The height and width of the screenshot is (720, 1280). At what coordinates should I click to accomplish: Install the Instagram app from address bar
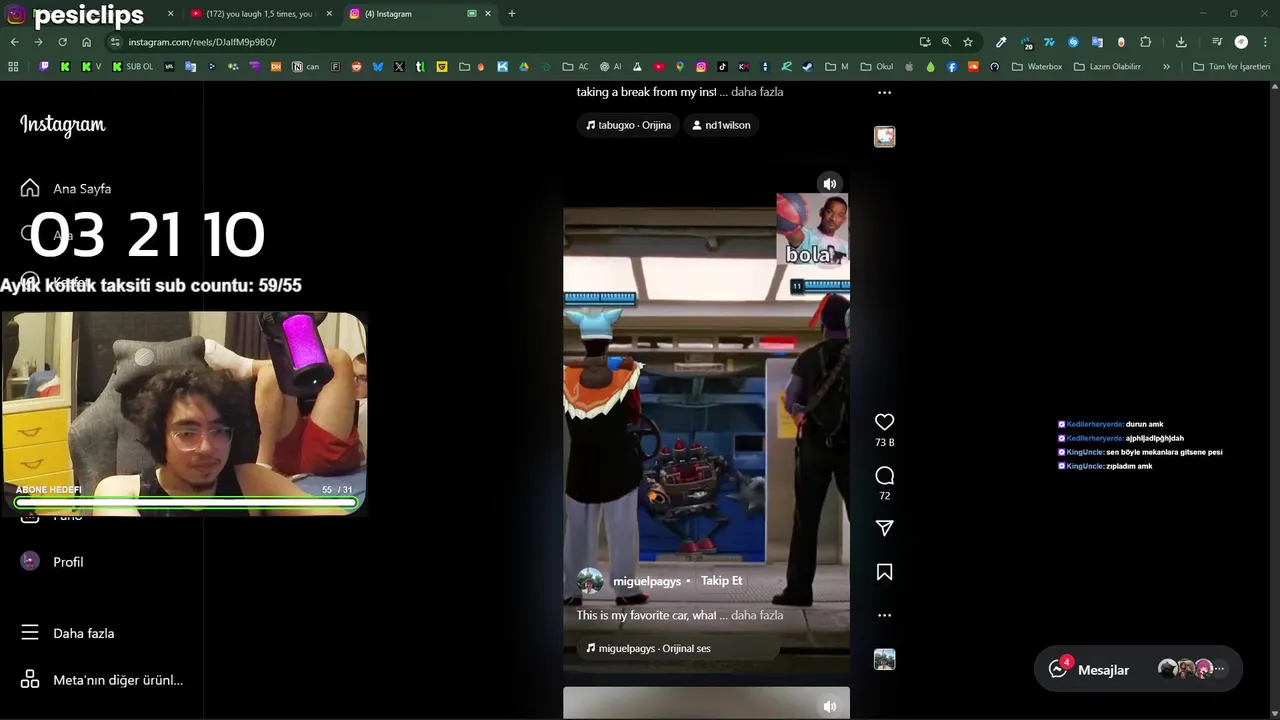(925, 42)
